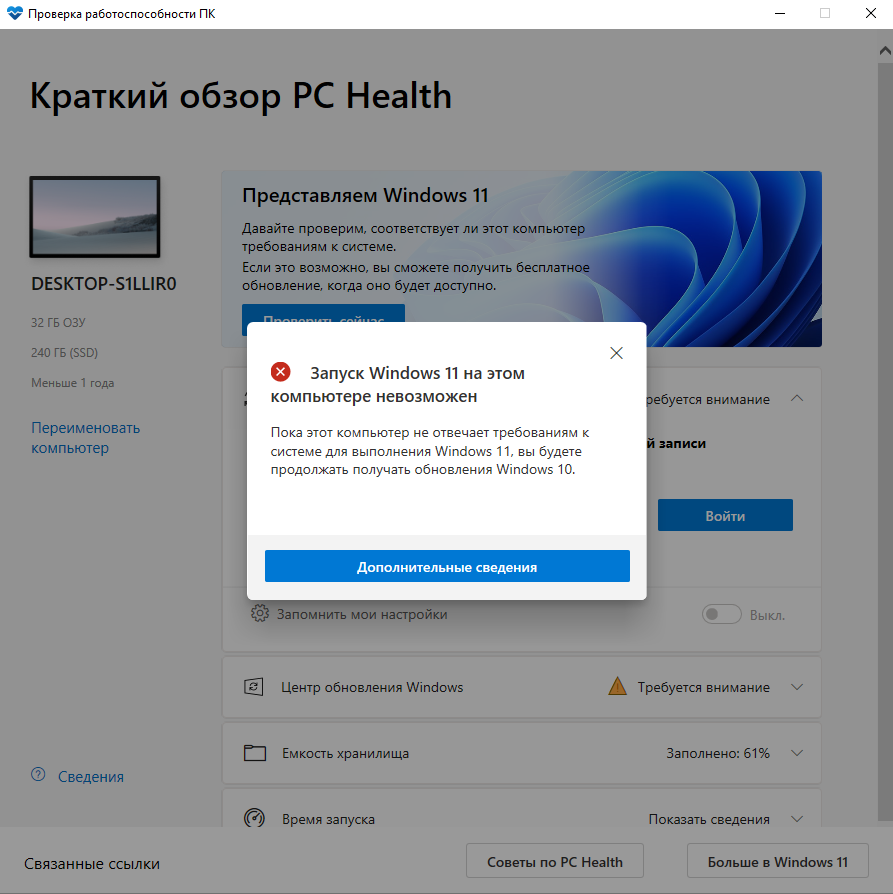This screenshot has height=894, width=893.
Task: Close the Windows 11 incompatibility dialog
Action: click(x=616, y=353)
